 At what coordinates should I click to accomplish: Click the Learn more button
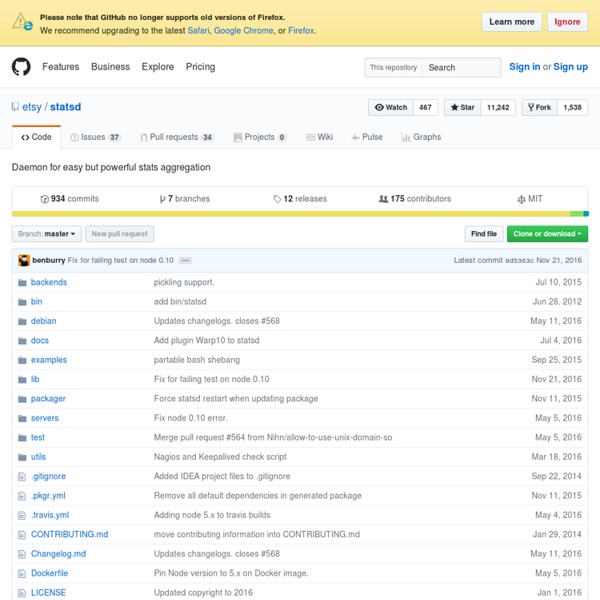[512, 22]
